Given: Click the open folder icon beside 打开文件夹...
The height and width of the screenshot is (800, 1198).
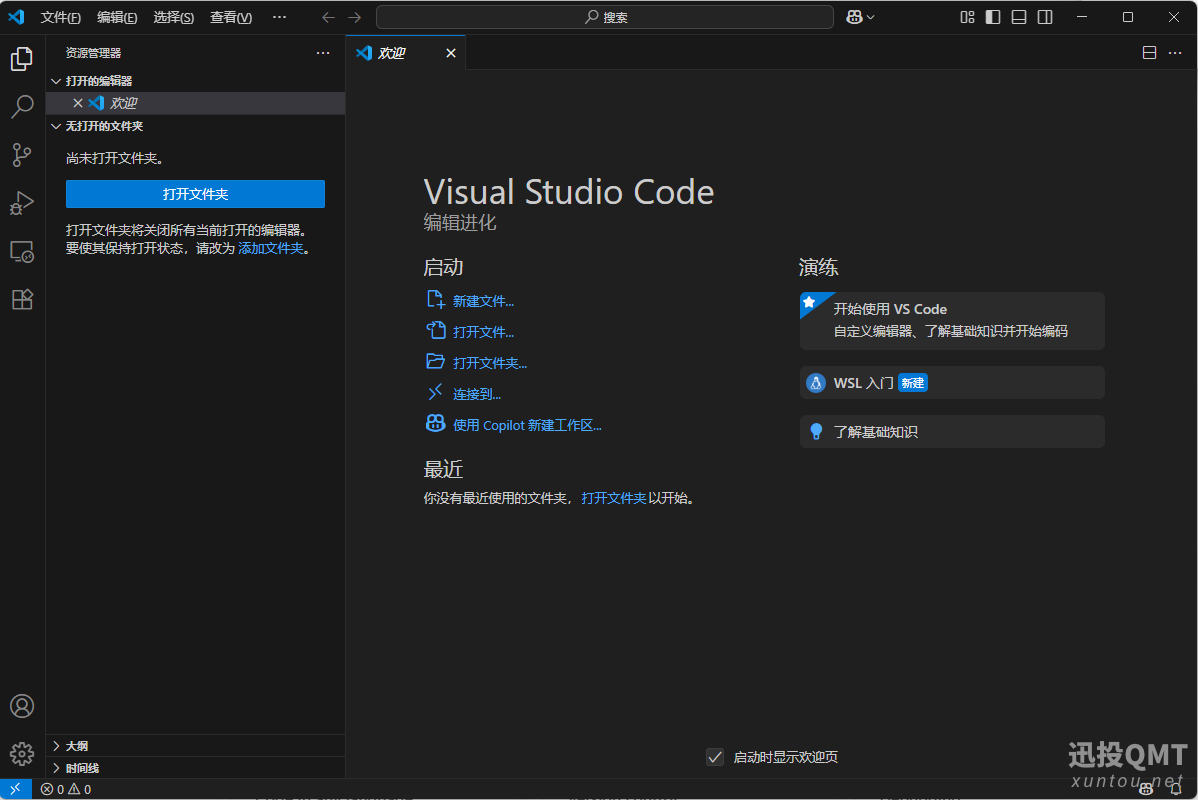Looking at the screenshot, I should tap(435, 361).
